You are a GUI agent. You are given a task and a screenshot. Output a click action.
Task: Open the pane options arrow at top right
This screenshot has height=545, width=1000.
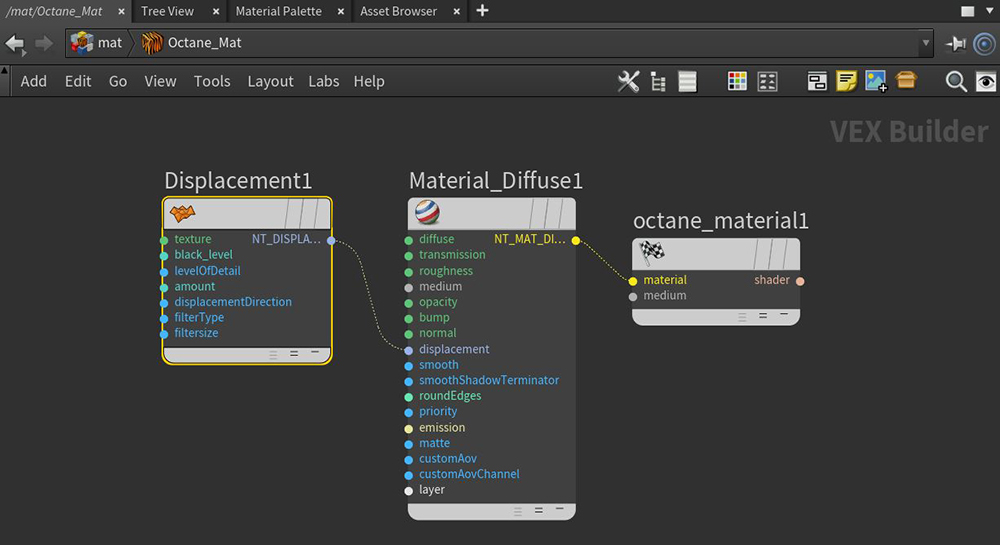click(x=989, y=11)
